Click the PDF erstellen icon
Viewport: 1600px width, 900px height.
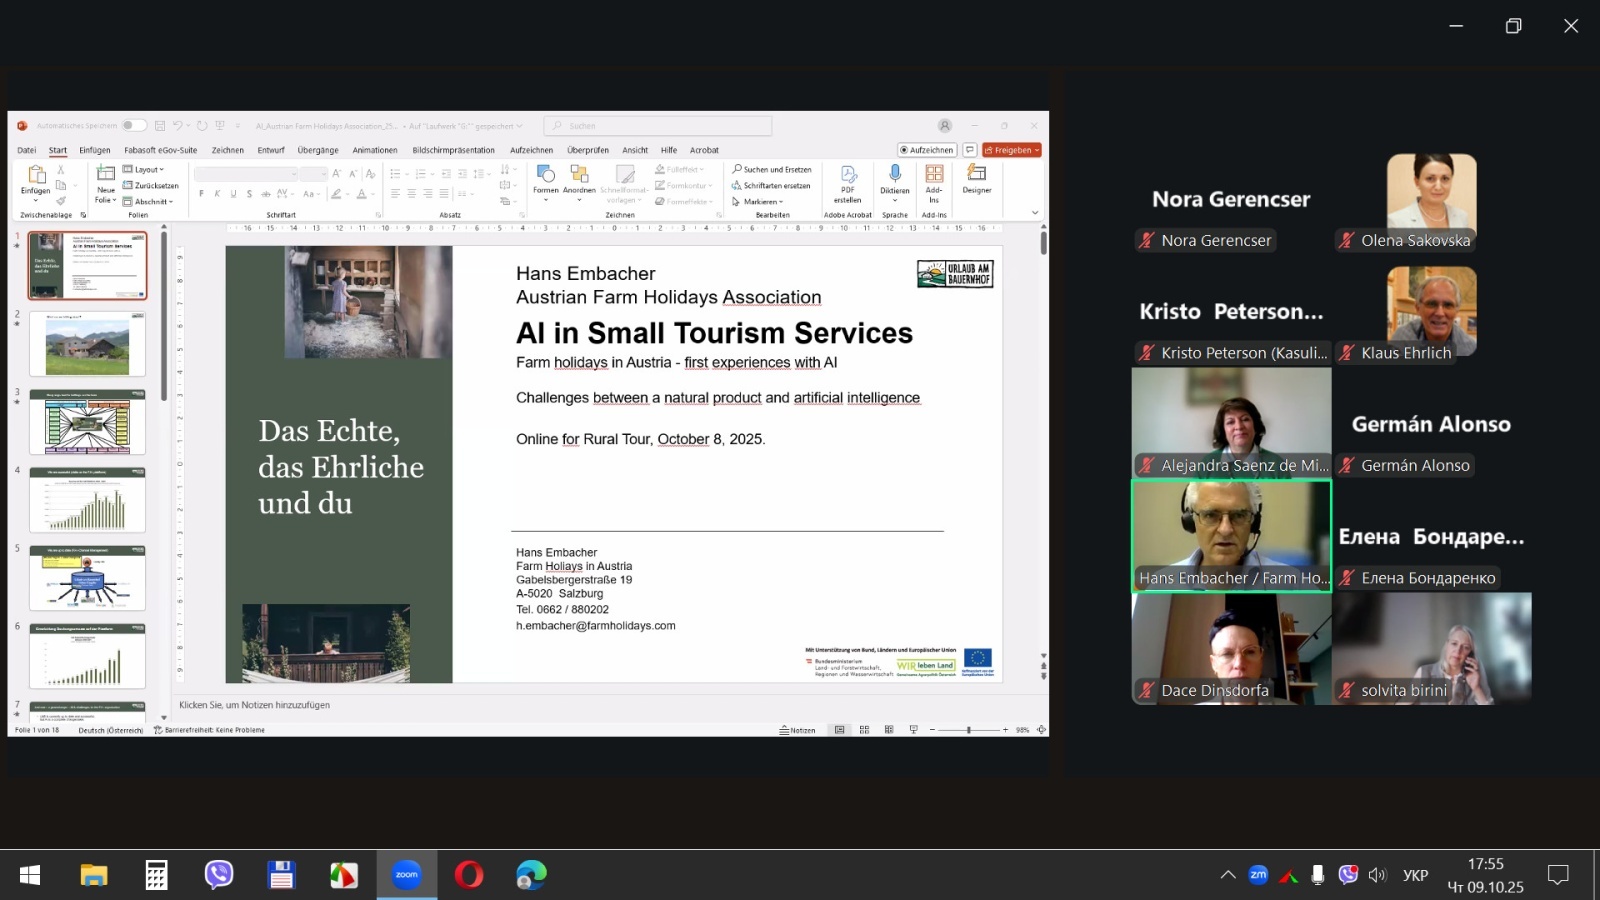coord(848,175)
